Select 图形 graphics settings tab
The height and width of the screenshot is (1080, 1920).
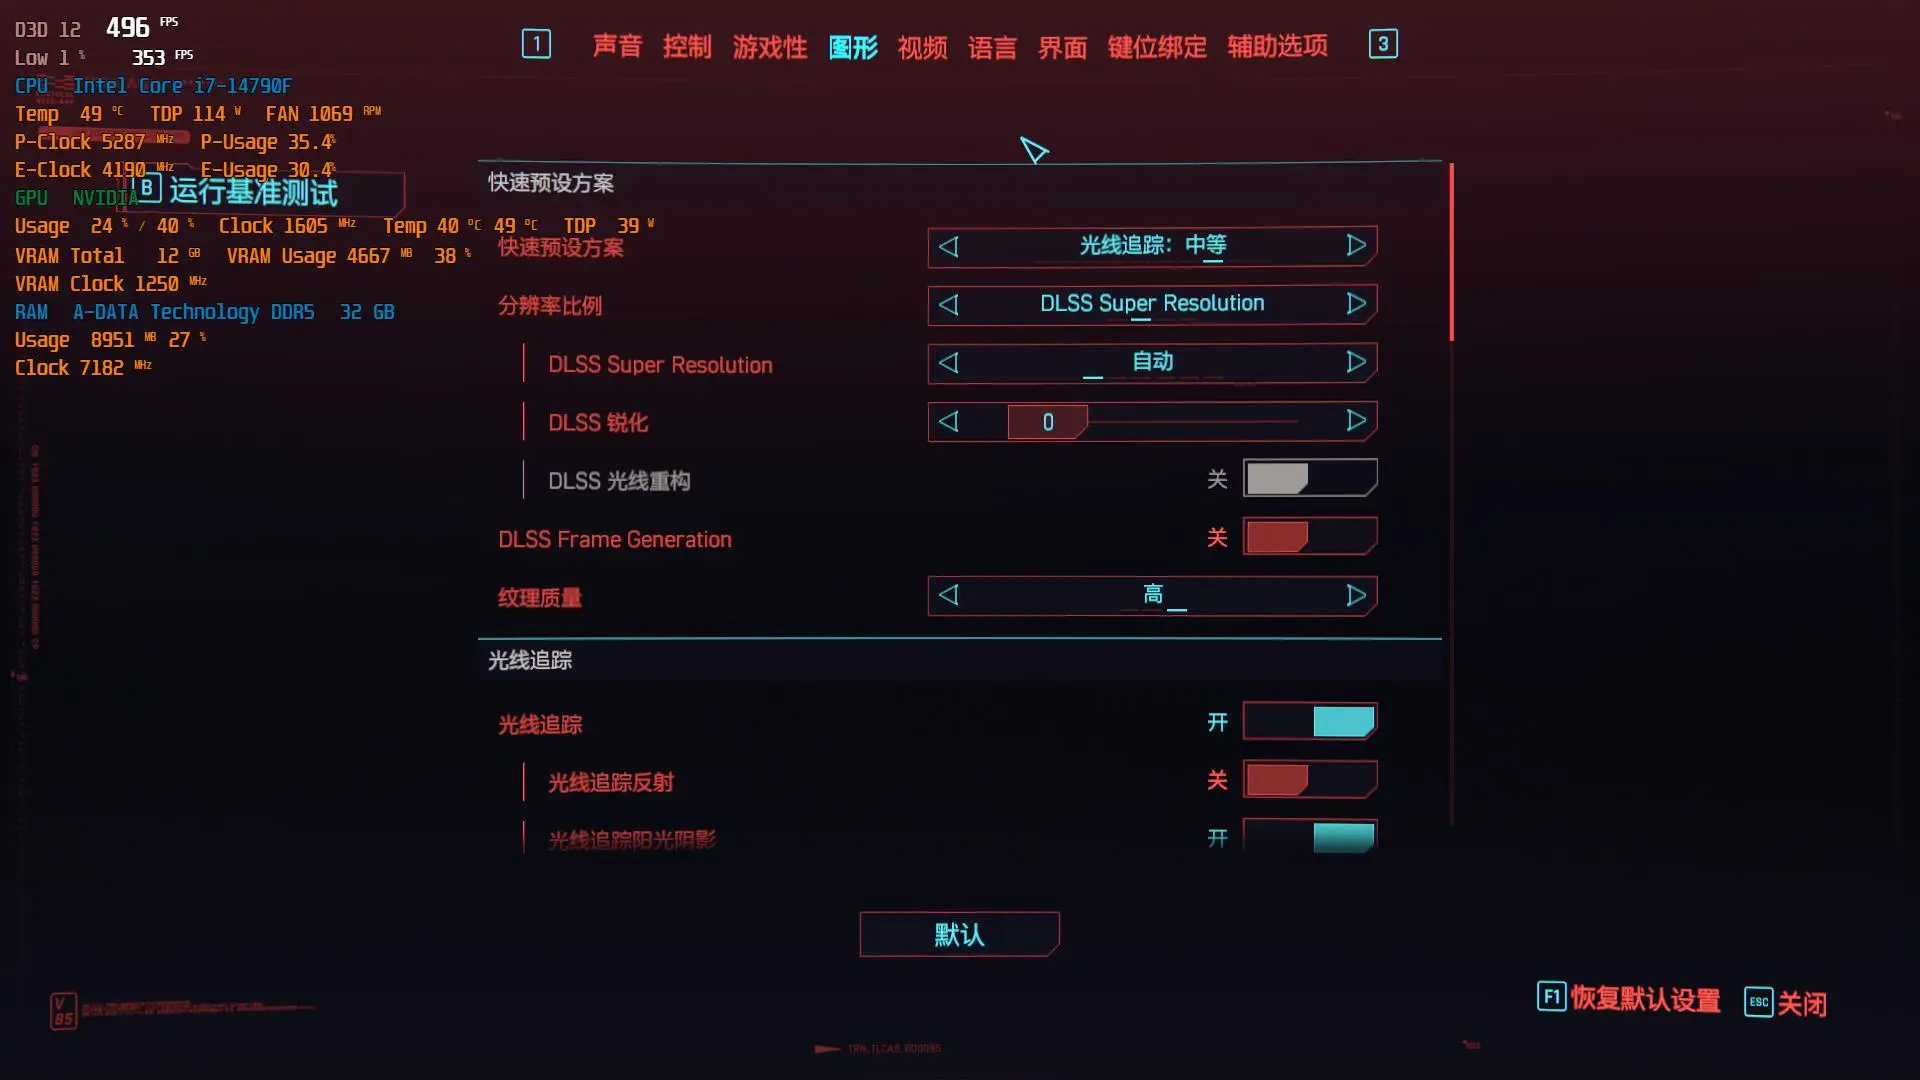853,45
